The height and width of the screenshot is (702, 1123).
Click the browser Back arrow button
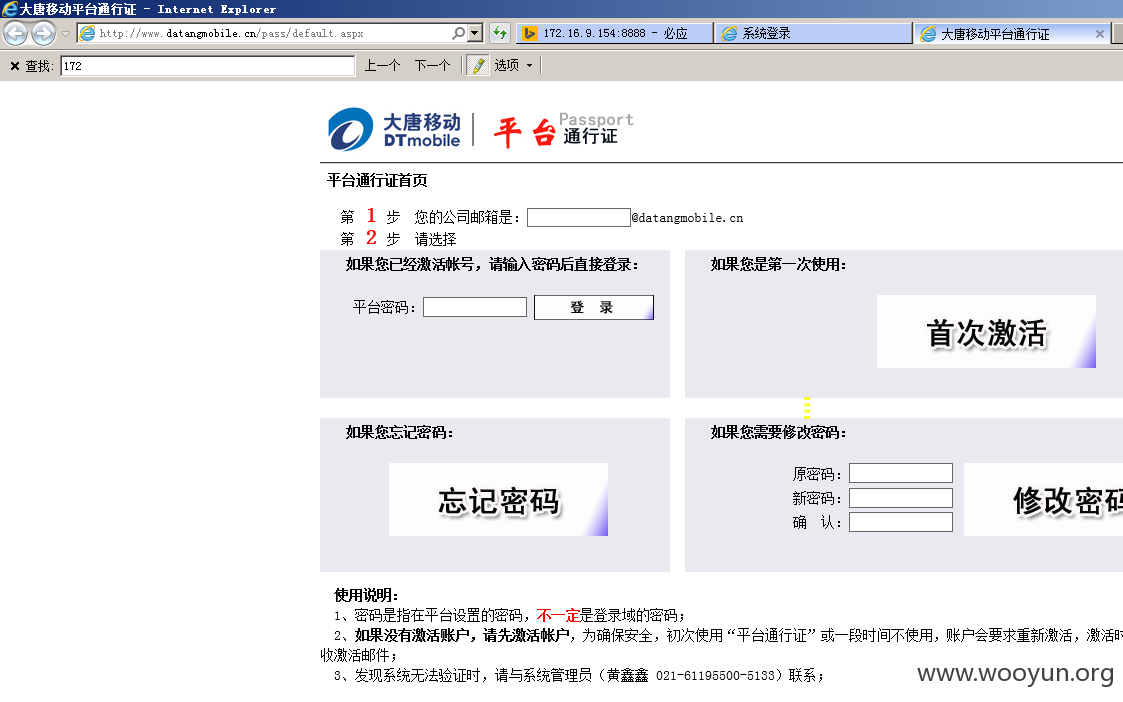[16, 33]
